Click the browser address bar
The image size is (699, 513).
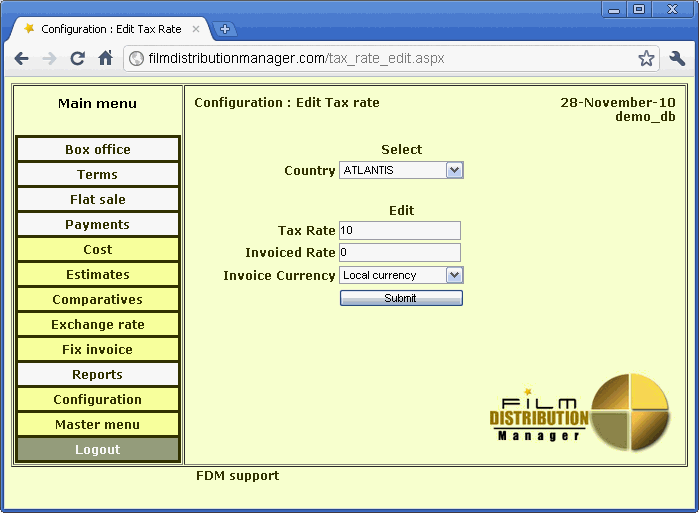[380, 58]
